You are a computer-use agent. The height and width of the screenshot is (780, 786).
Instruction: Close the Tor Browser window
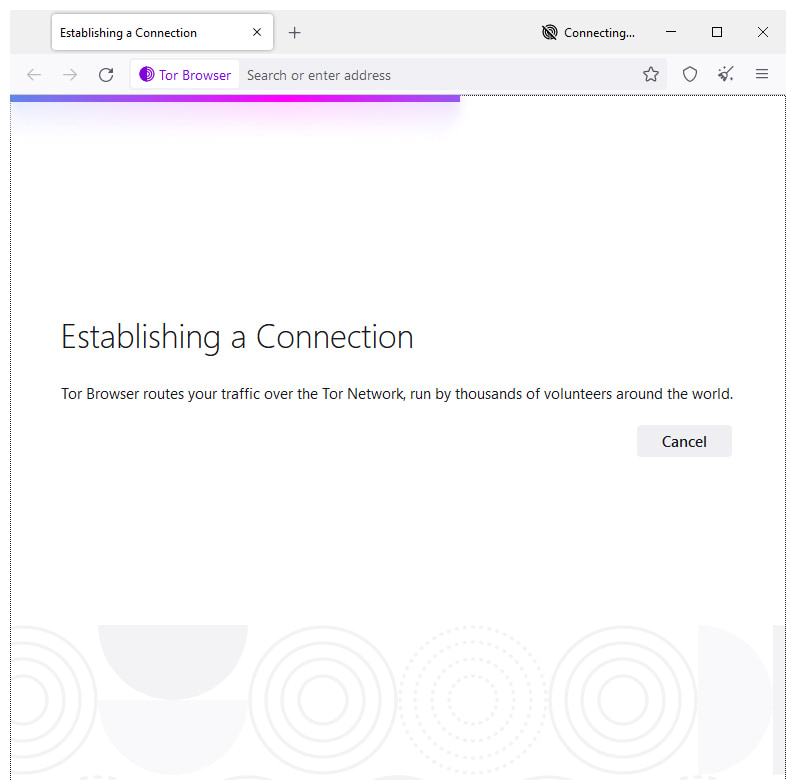pos(762,32)
